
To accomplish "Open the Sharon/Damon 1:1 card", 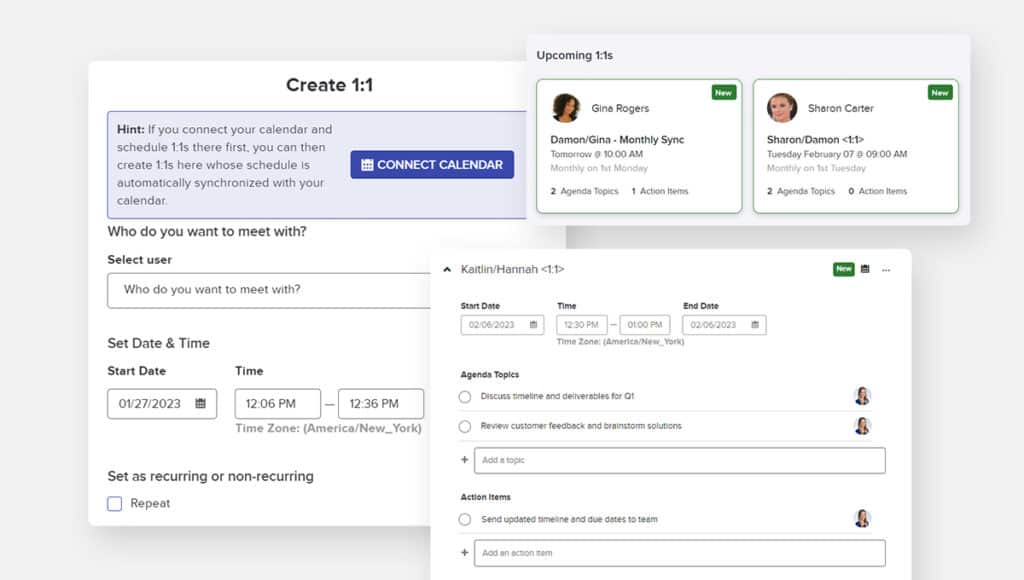I will pos(855,146).
